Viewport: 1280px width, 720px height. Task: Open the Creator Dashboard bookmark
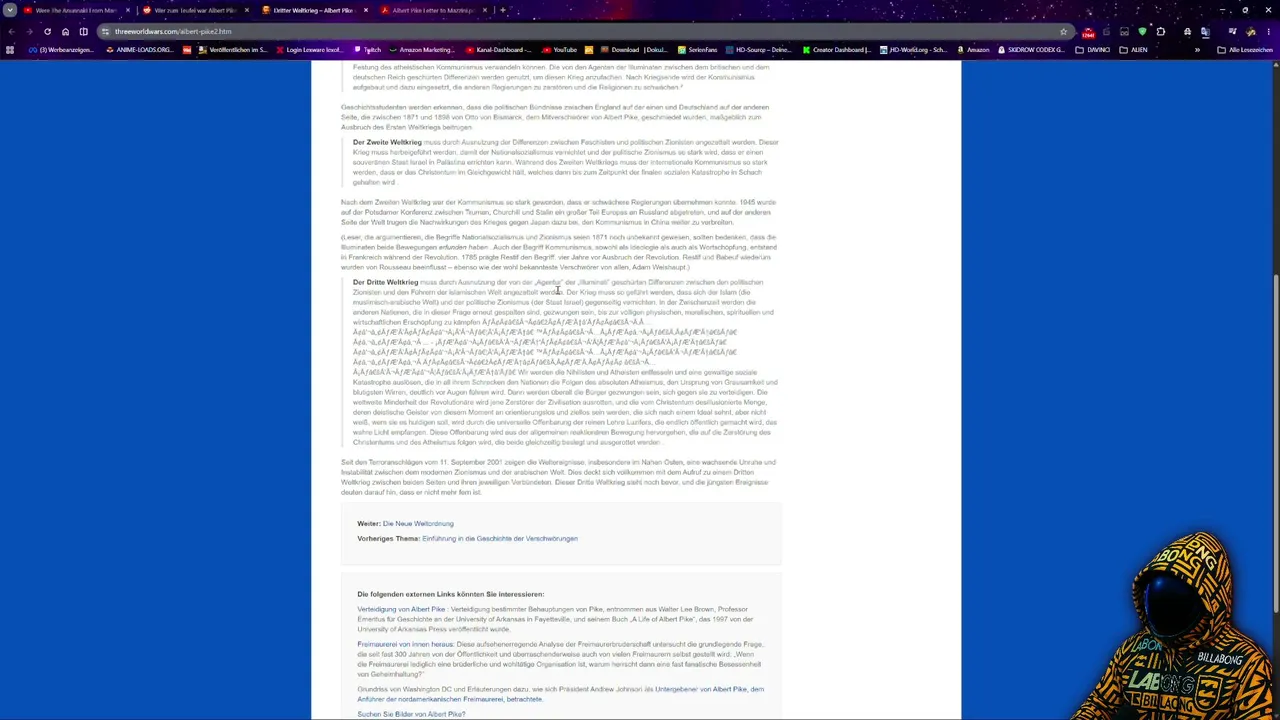(x=837, y=50)
